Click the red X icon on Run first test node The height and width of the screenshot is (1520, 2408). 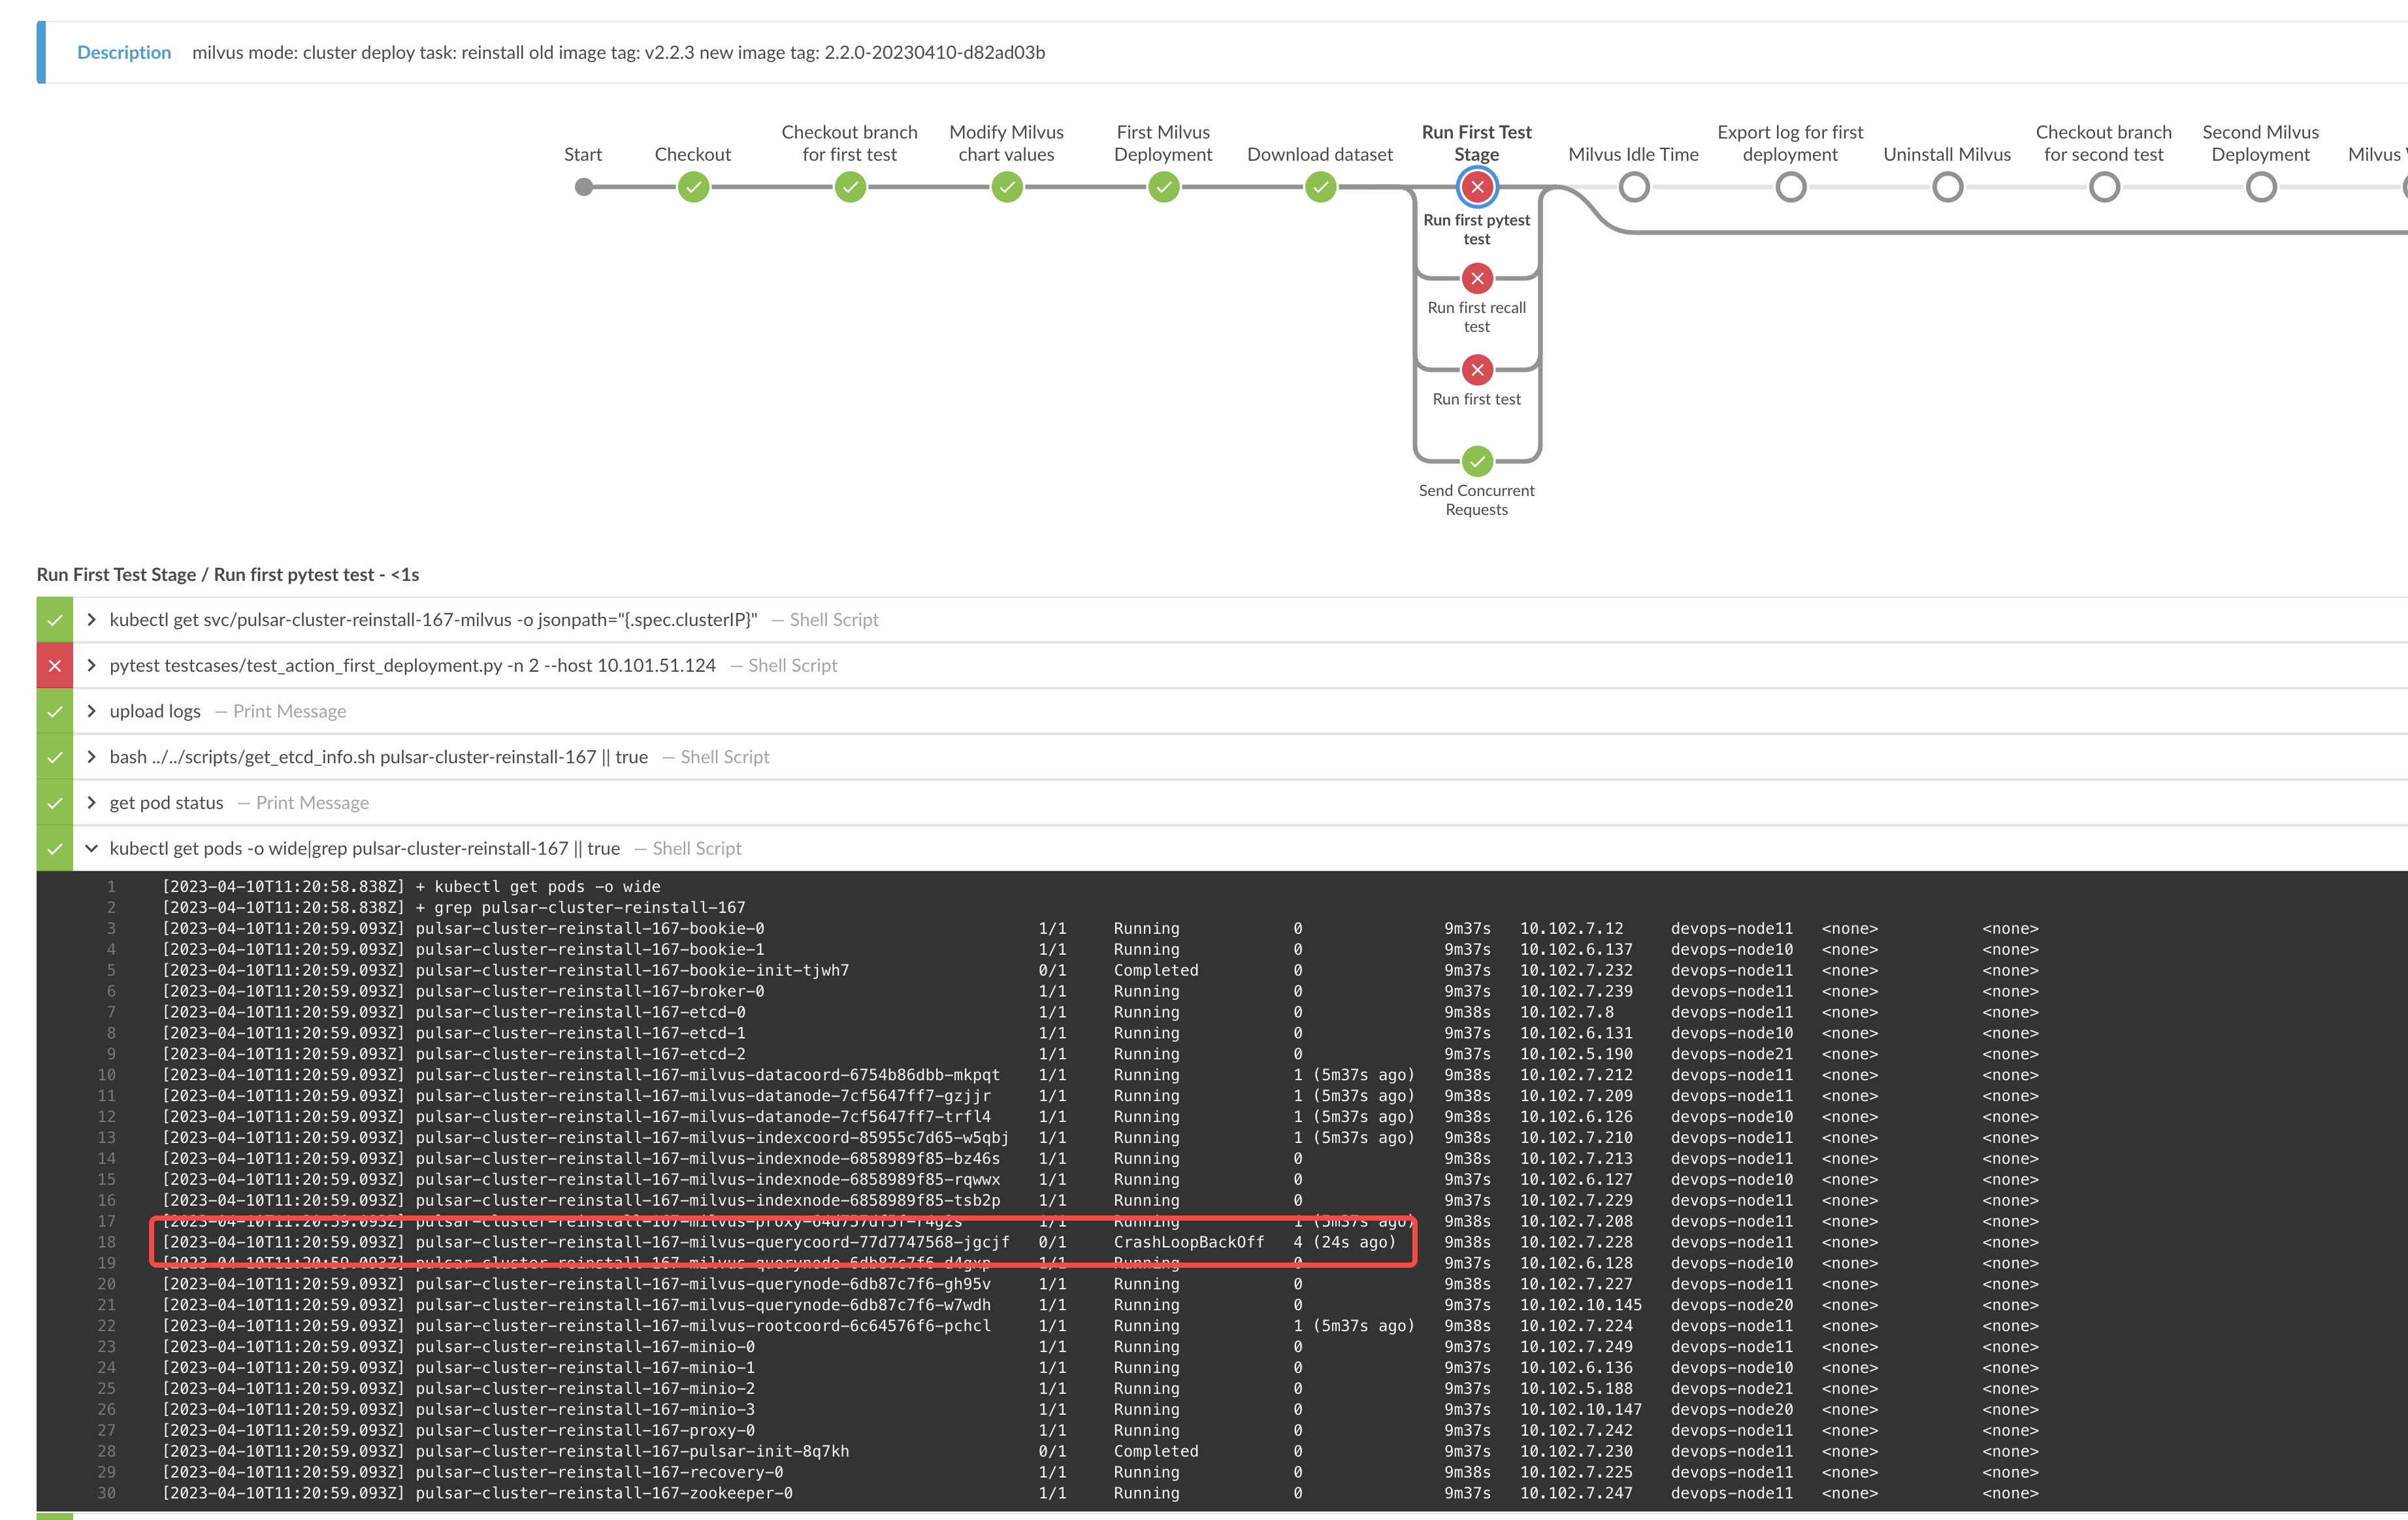point(1477,370)
